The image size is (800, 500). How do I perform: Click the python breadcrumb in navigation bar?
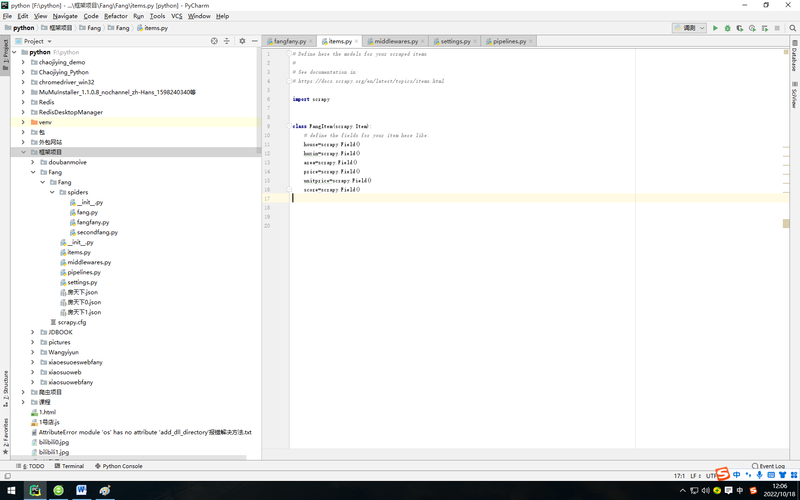click(x=20, y=28)
